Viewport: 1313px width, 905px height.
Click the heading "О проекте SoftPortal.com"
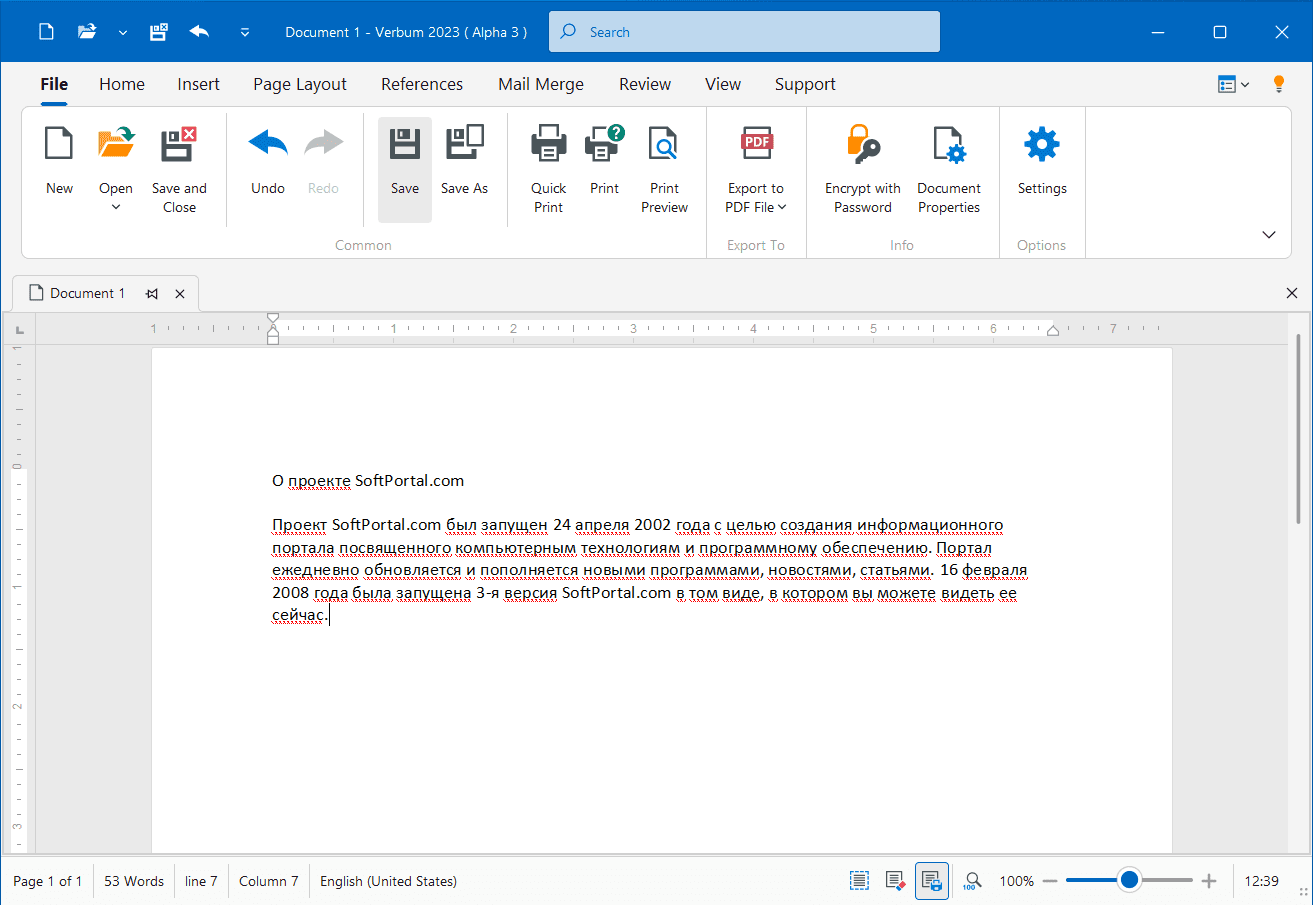[x=368, y=481]
